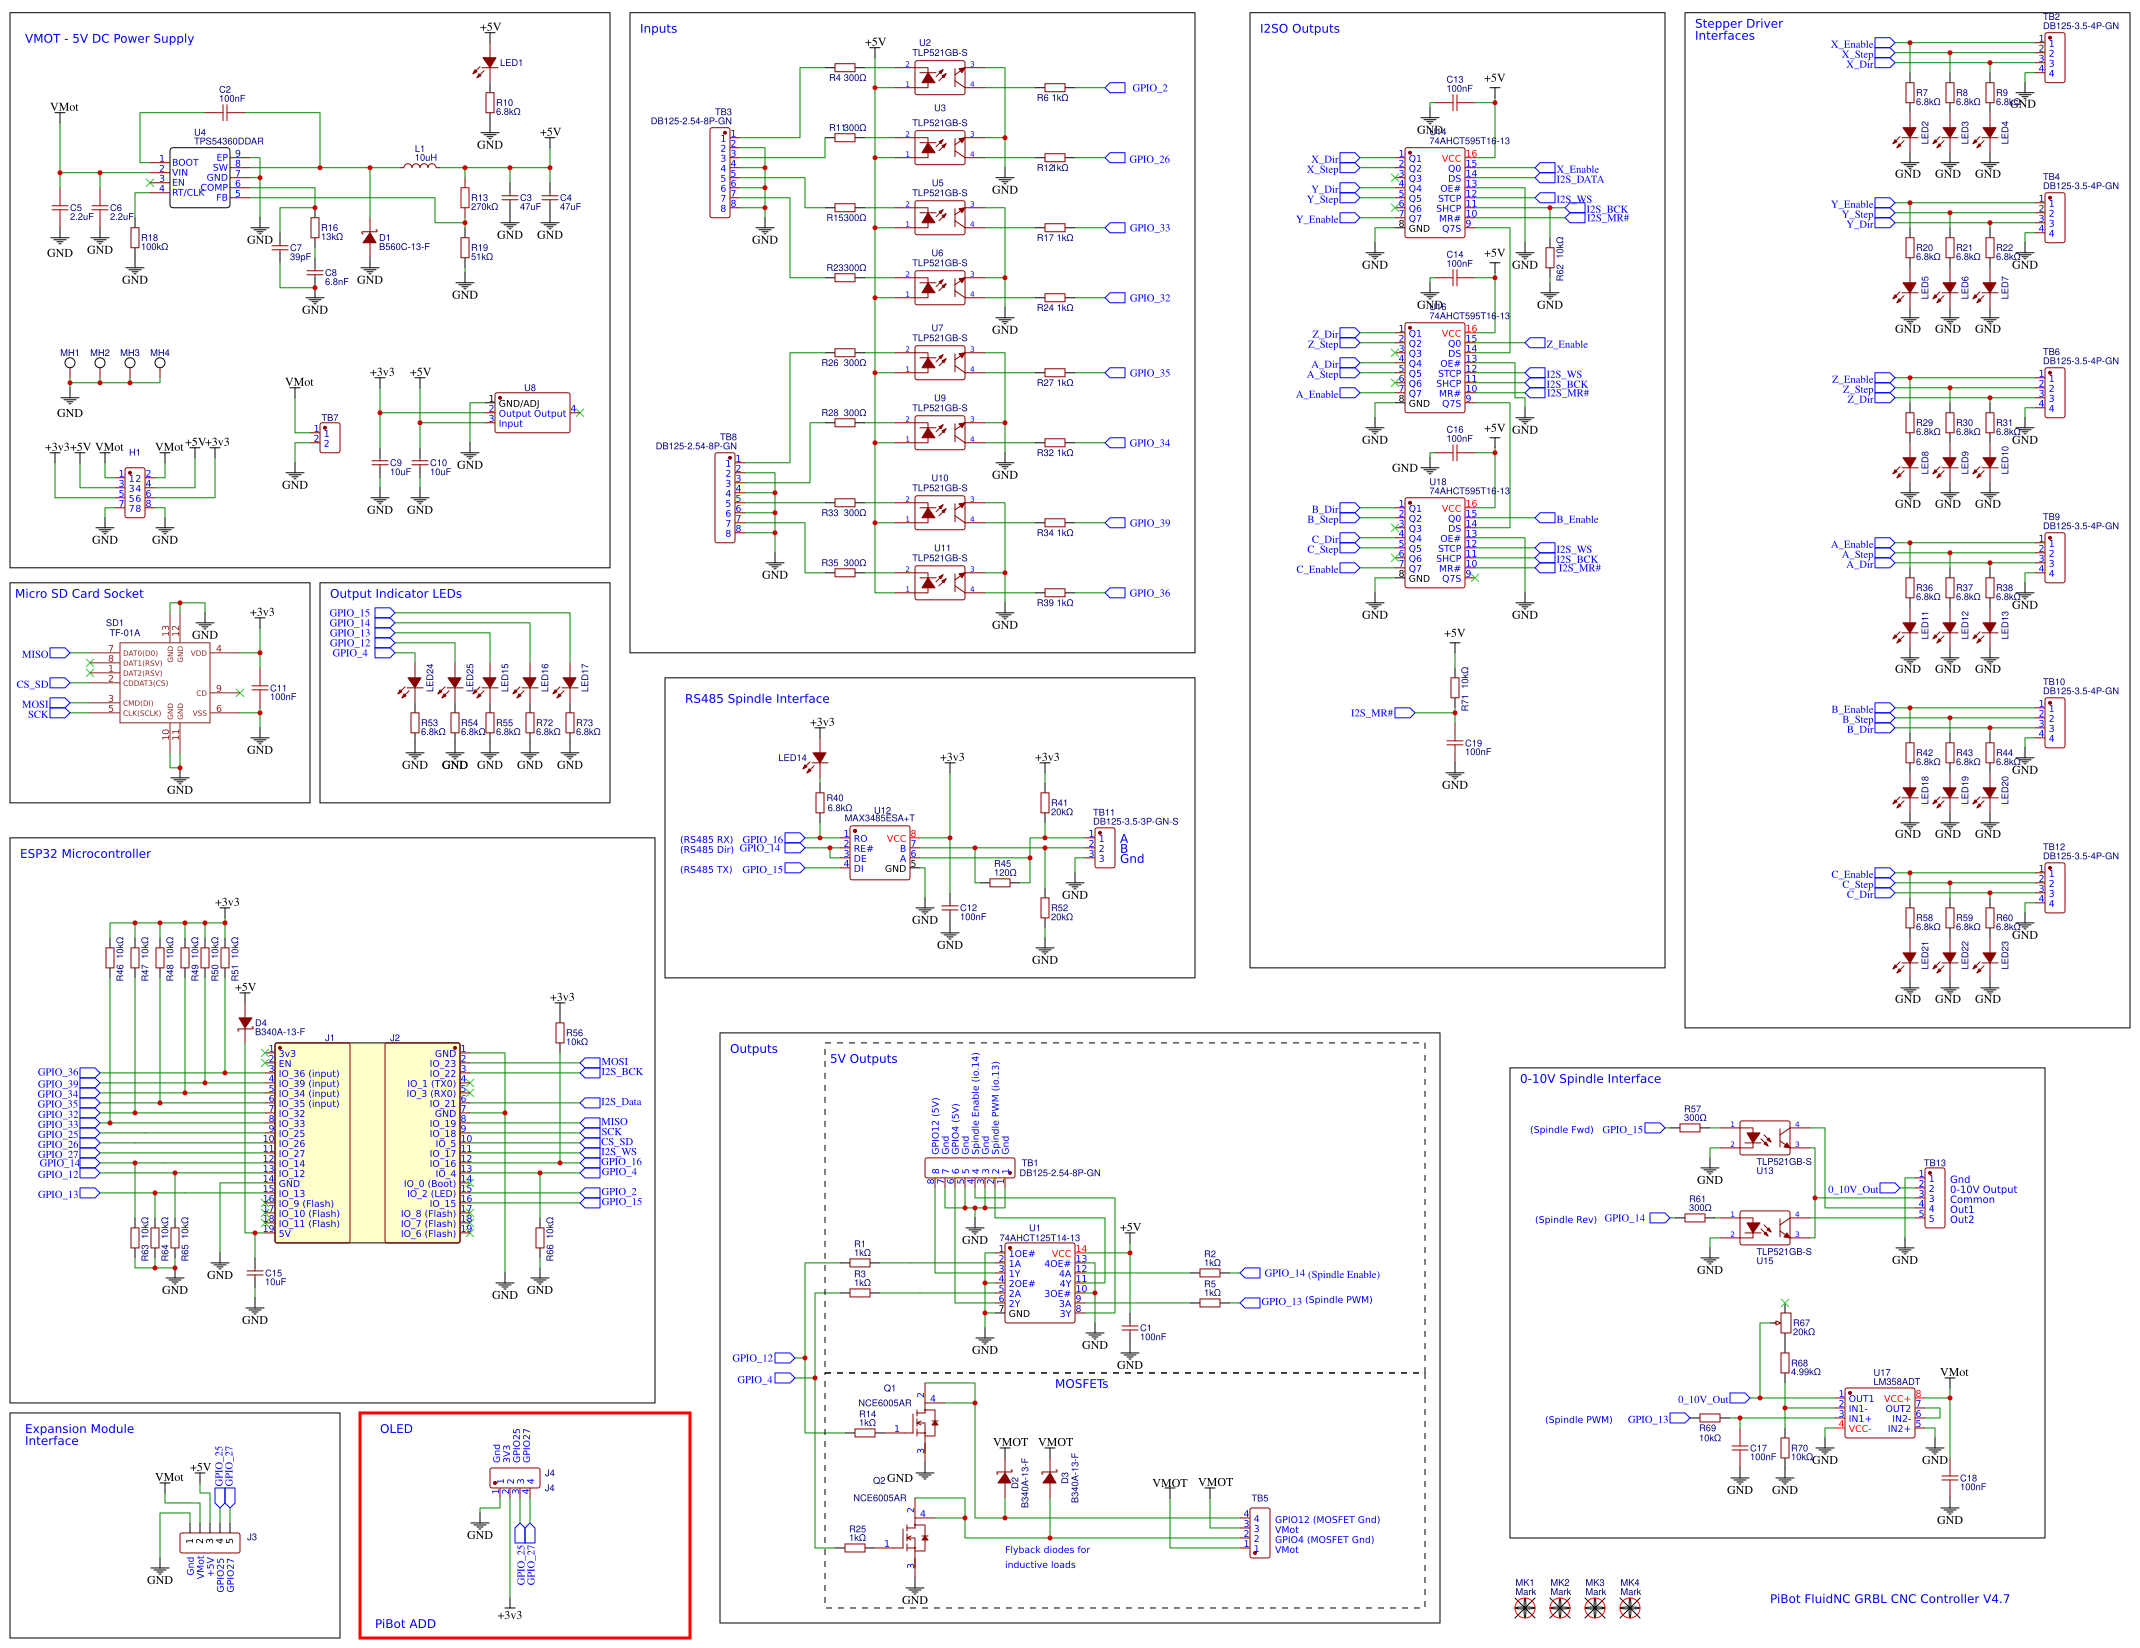Click the 'VMOT - 5V DC Power Supply' title

[x=109, y=38]
